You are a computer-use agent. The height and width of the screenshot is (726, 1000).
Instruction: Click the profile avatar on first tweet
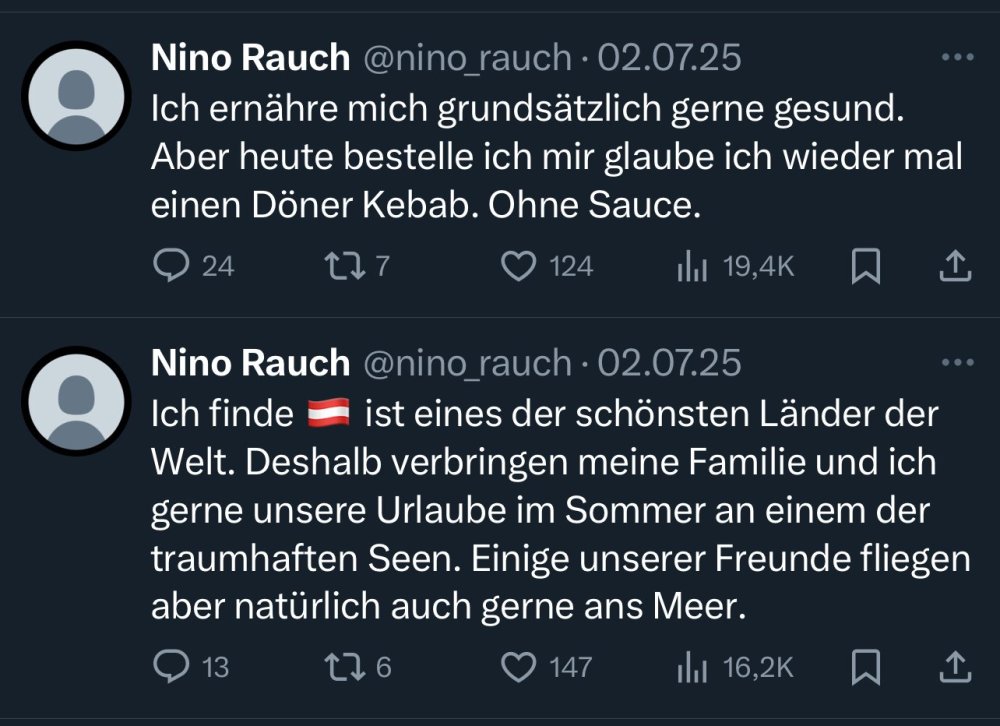coord(76,96)
